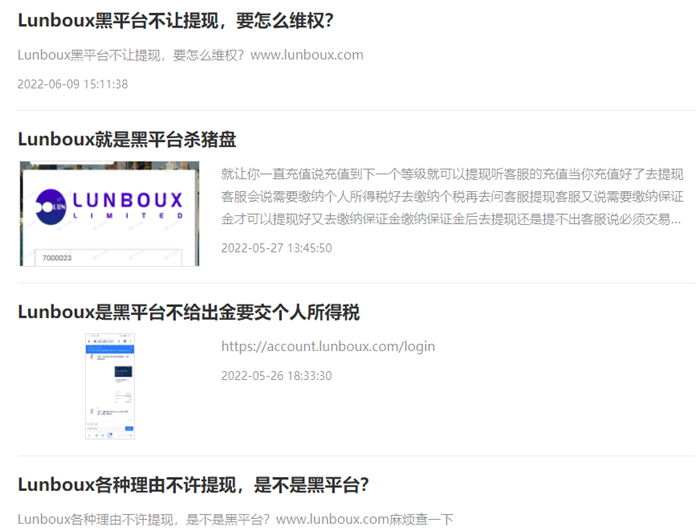This screenshot has height=531, width=700.
Task: Click summary text starting with '就让你一直充值'
Action: (x=452, y=195)
